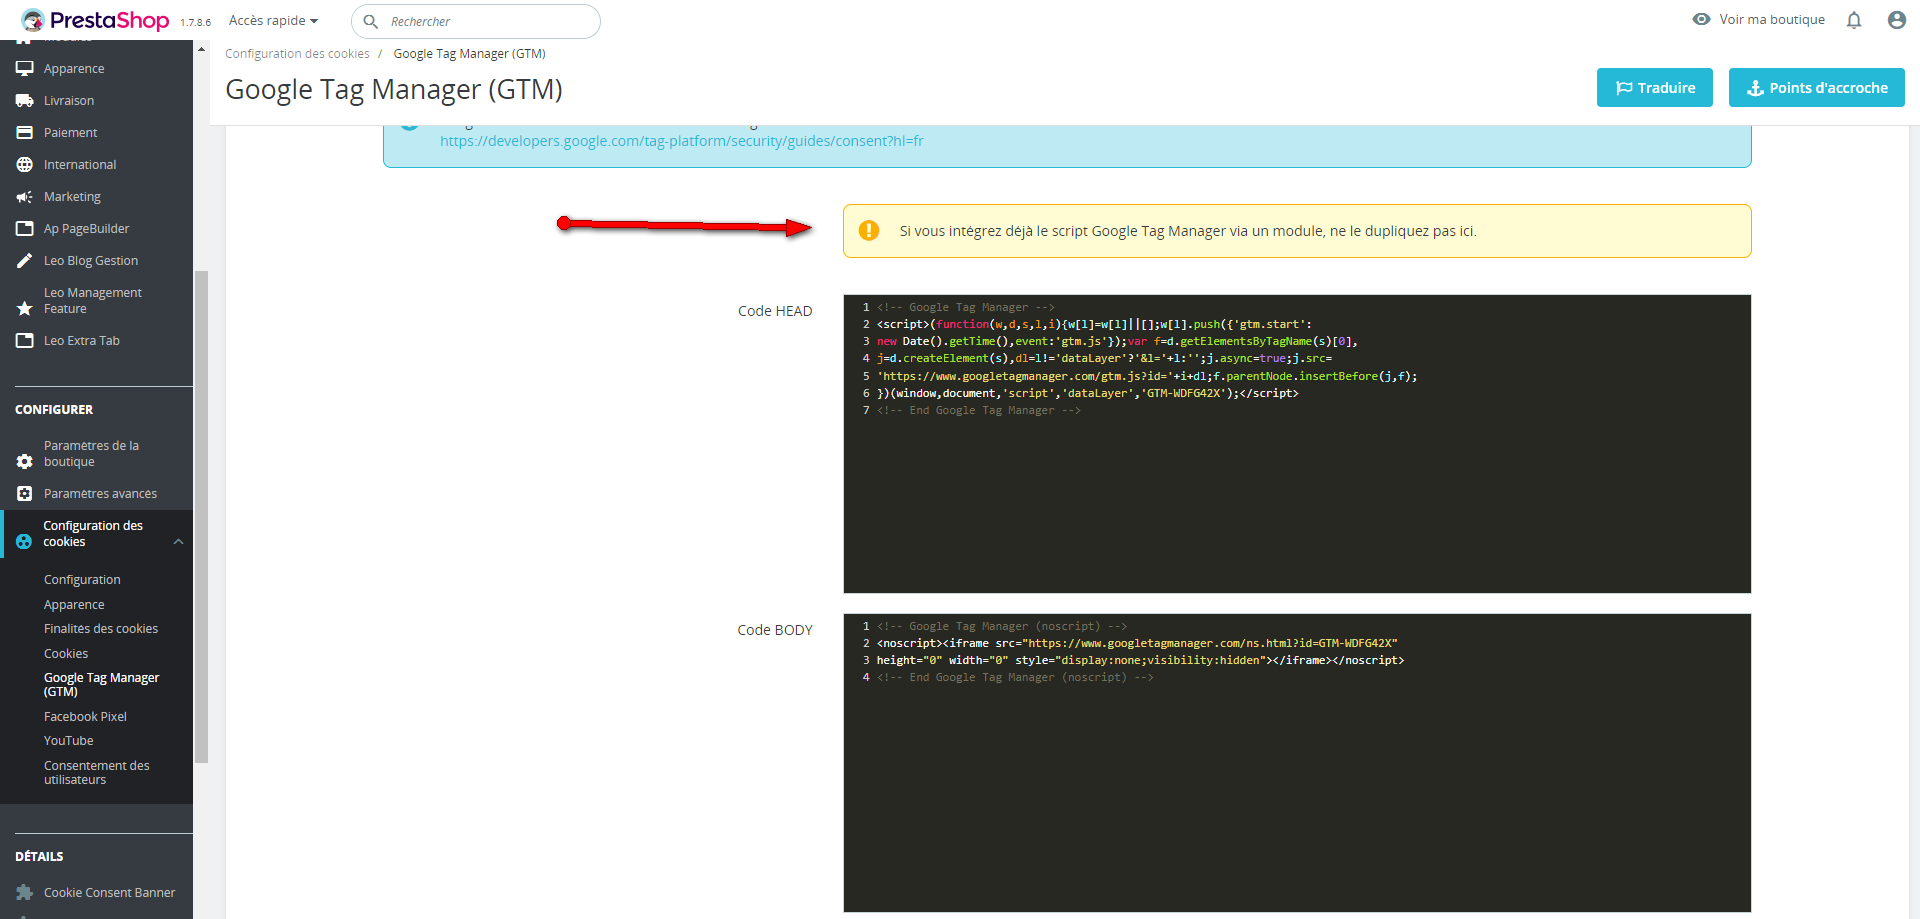Open the Facebook Pixel submenu item
Viewport: 1920px width, 919px height.
pos(85,717)
